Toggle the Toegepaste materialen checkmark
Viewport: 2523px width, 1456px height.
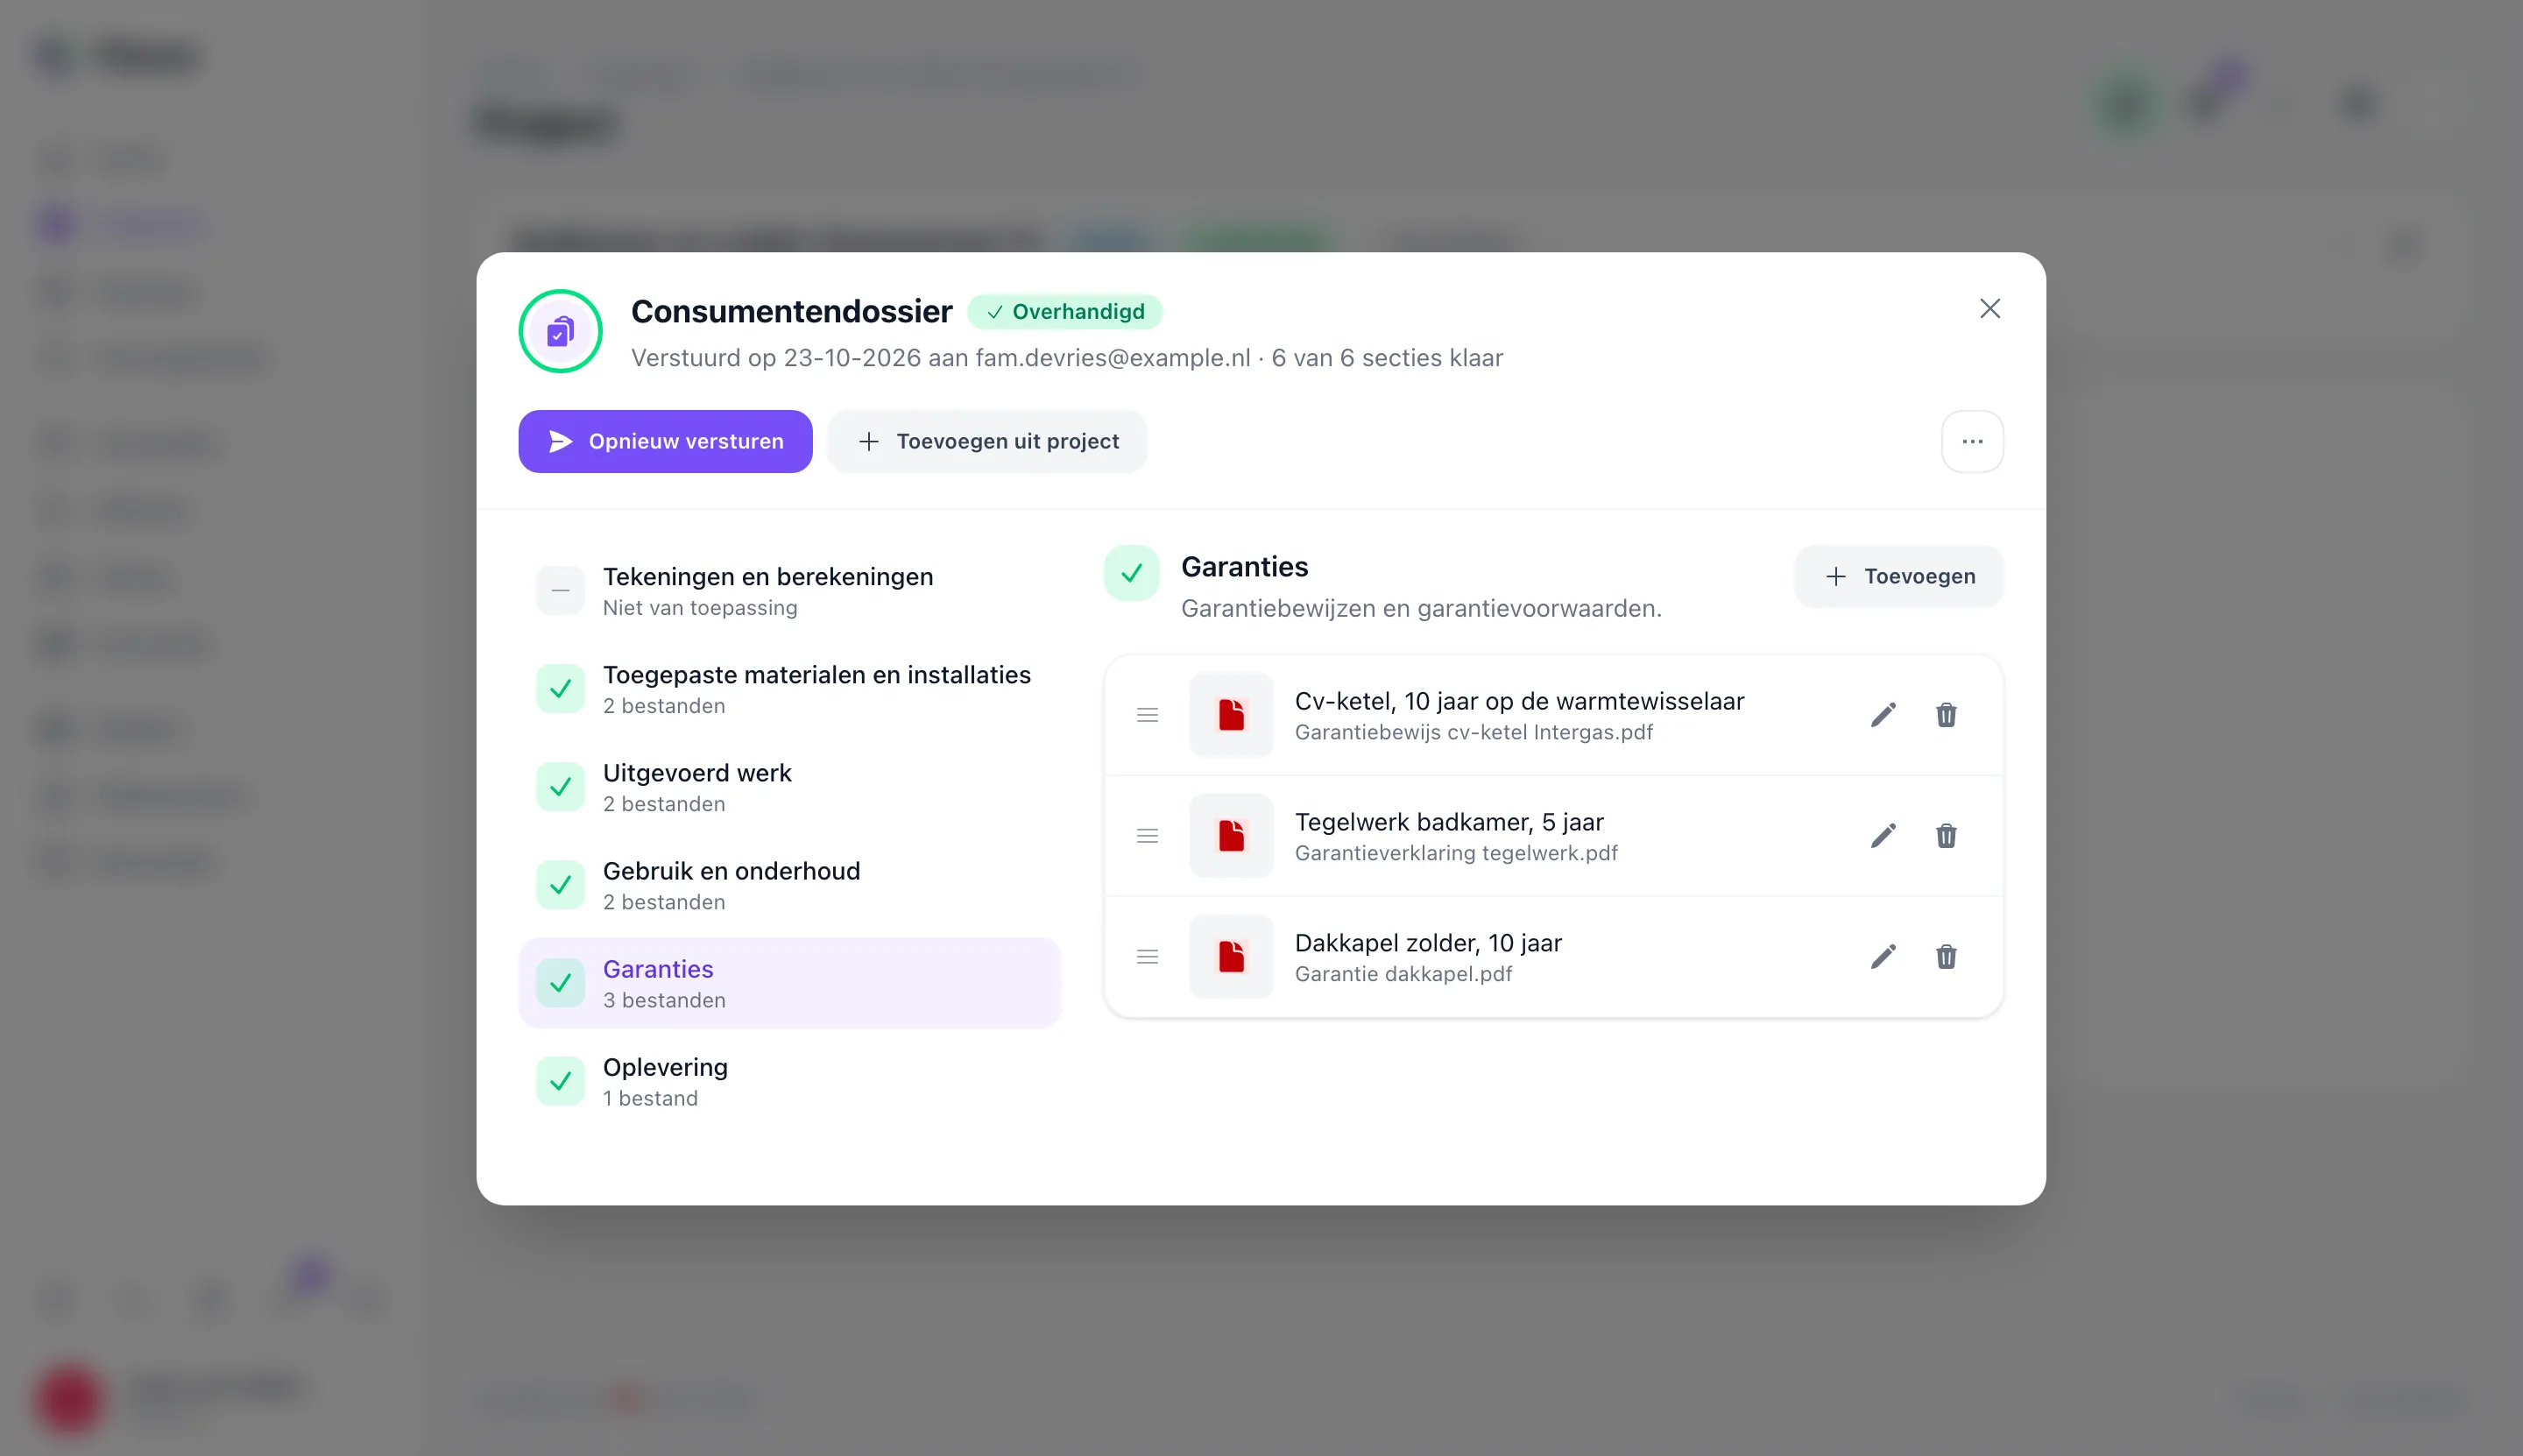coord(560,688)
